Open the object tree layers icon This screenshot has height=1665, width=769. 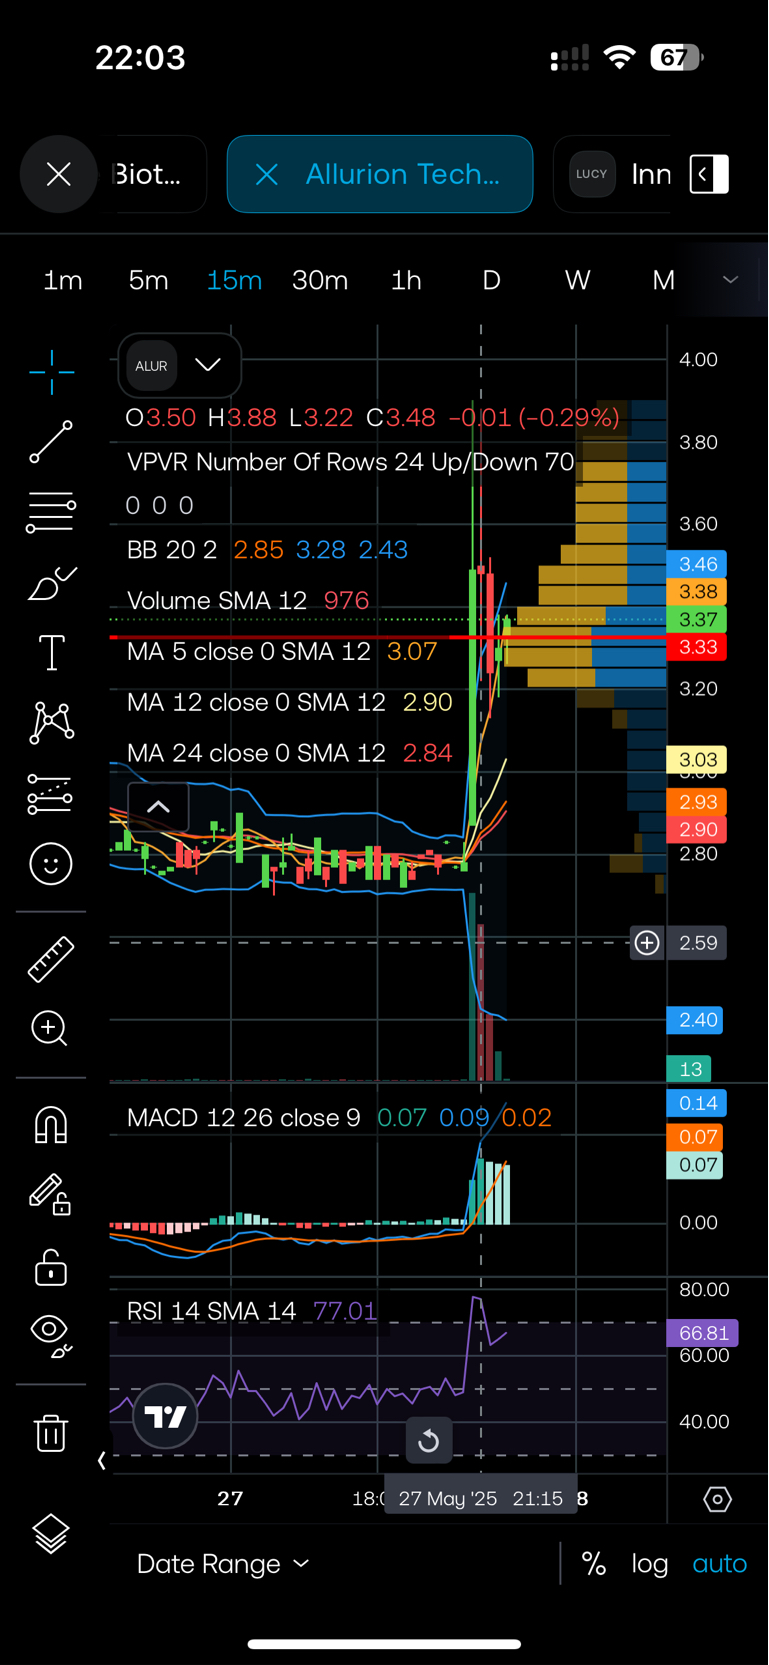(x=51, y=1533)
